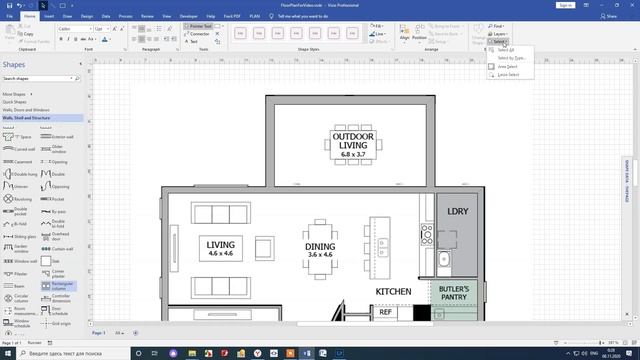The height and width of the screenshot is (360, 640).
Task: Pick the Beam shape
Action: pyautogui.click(x=13, y=286)
